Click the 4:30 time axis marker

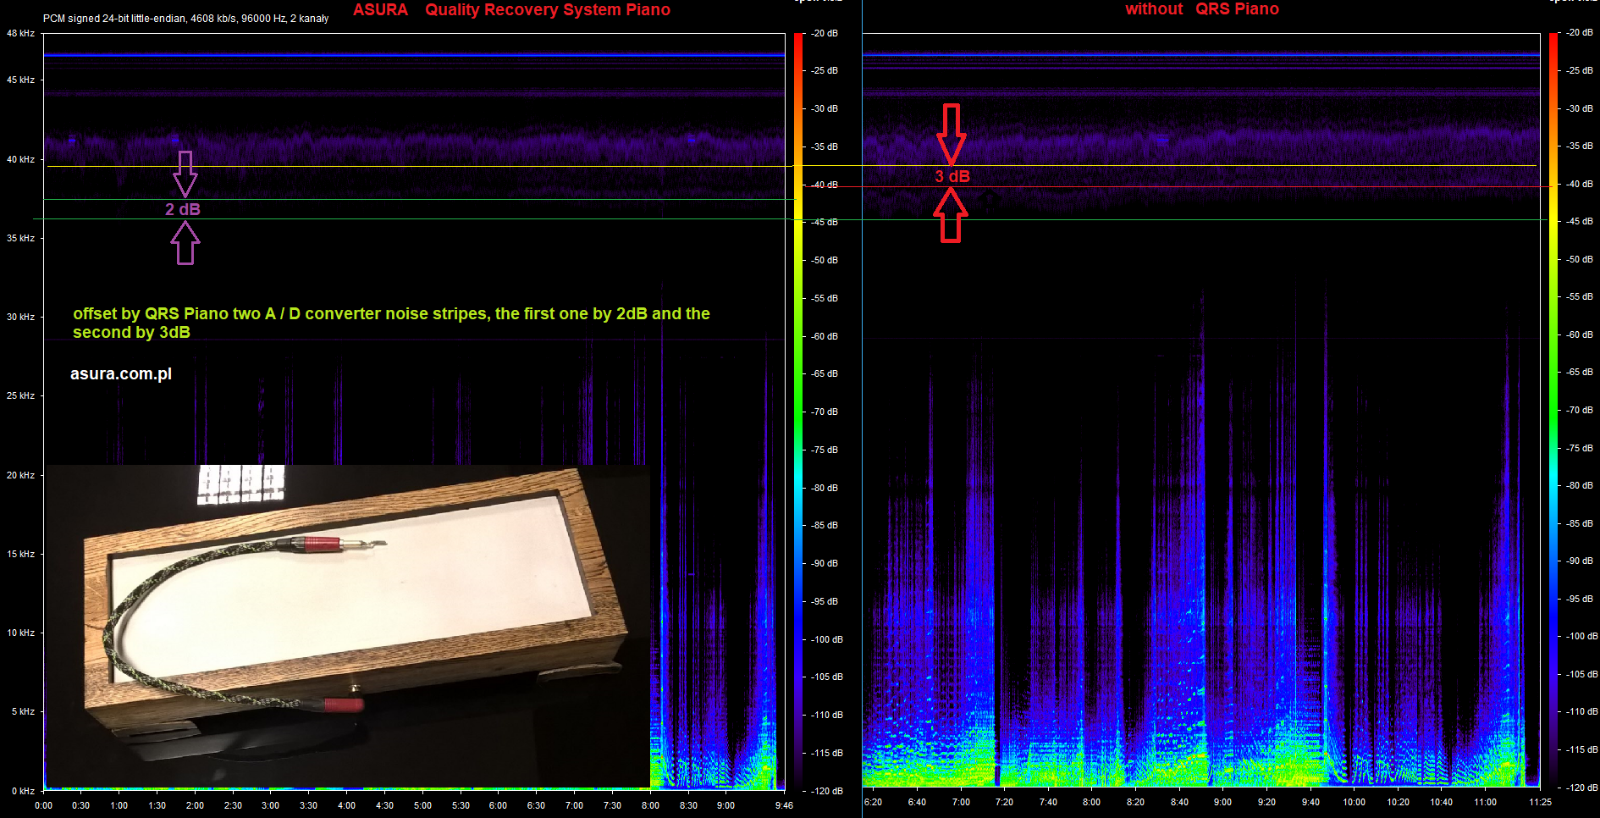tap(384, 805)
